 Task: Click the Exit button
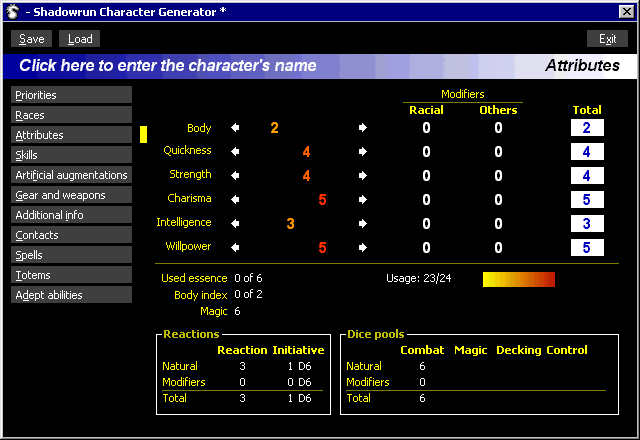(607, 39)
